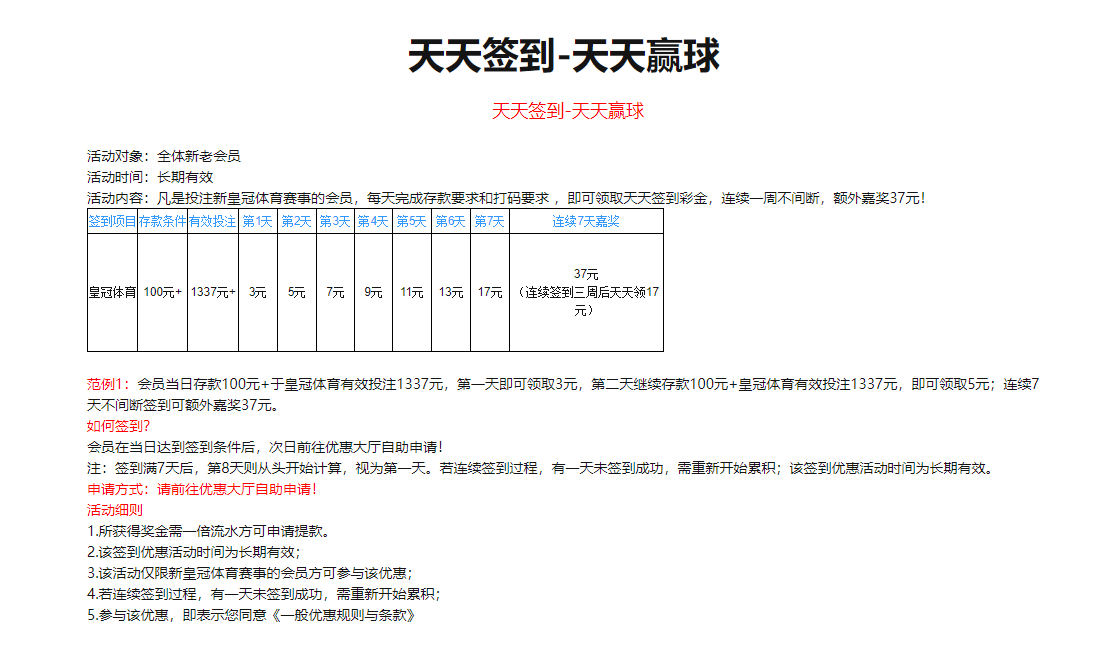The width and height of the screenshot is (1104, 657).
Task: Click the 17元 day-seven reward cell
Action: (x=489, y=292)
